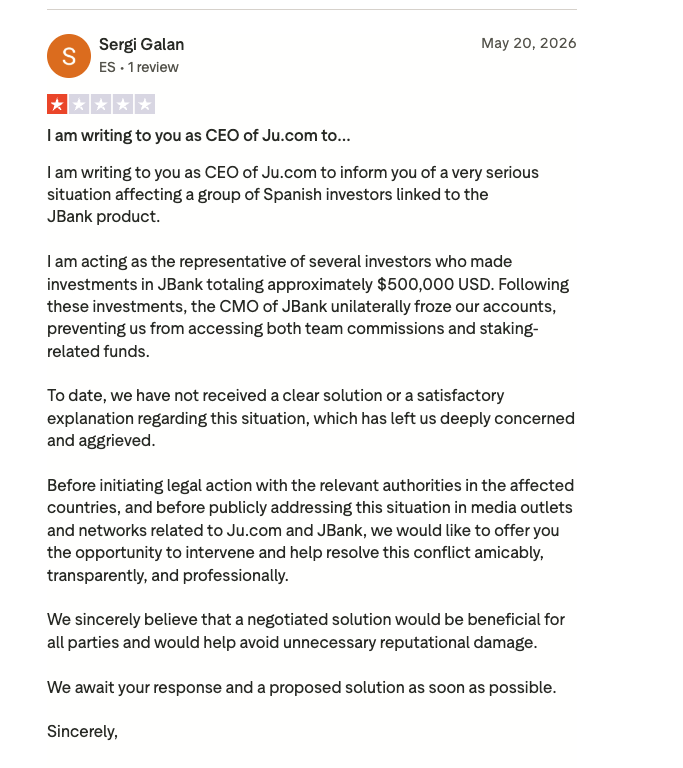683x768 pixels.
Task: Open Sergi Galan's reviewer profile
Action: coord(142,45)
